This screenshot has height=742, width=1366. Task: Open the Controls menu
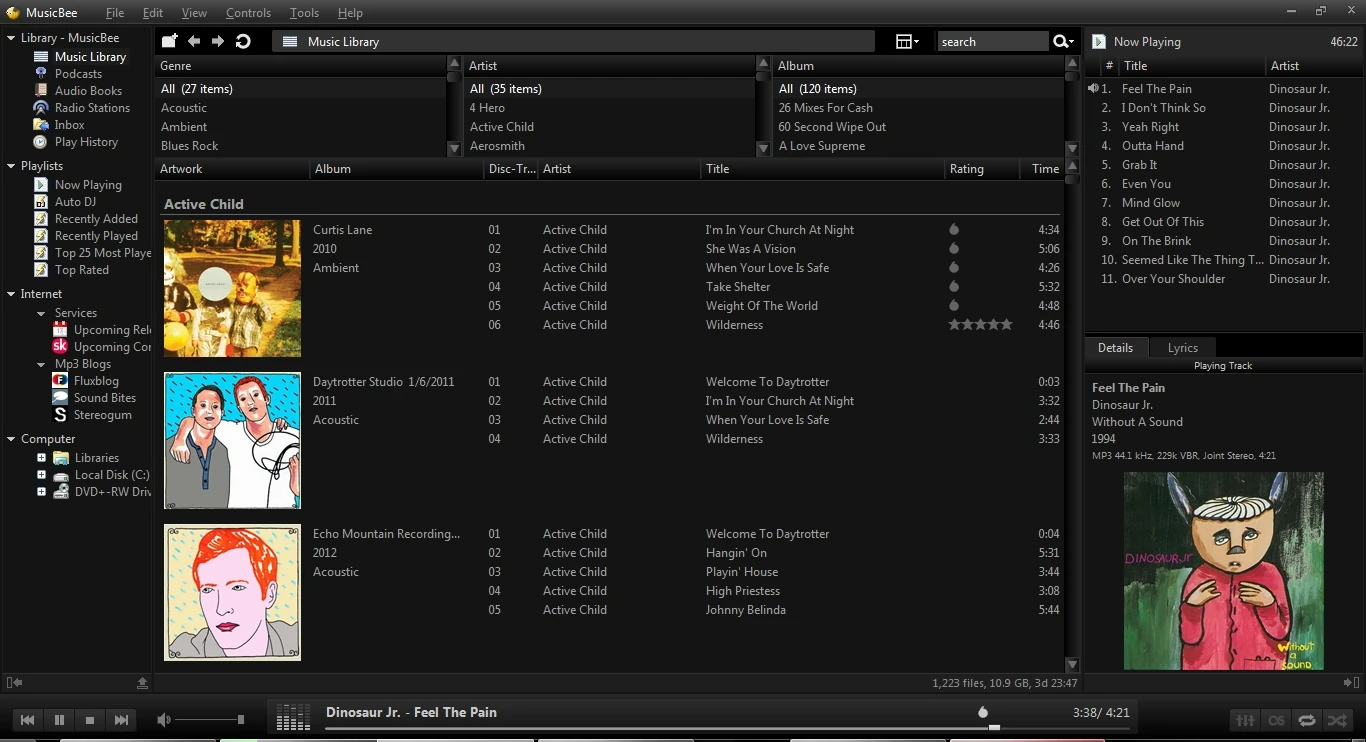[x=248, y=13]
